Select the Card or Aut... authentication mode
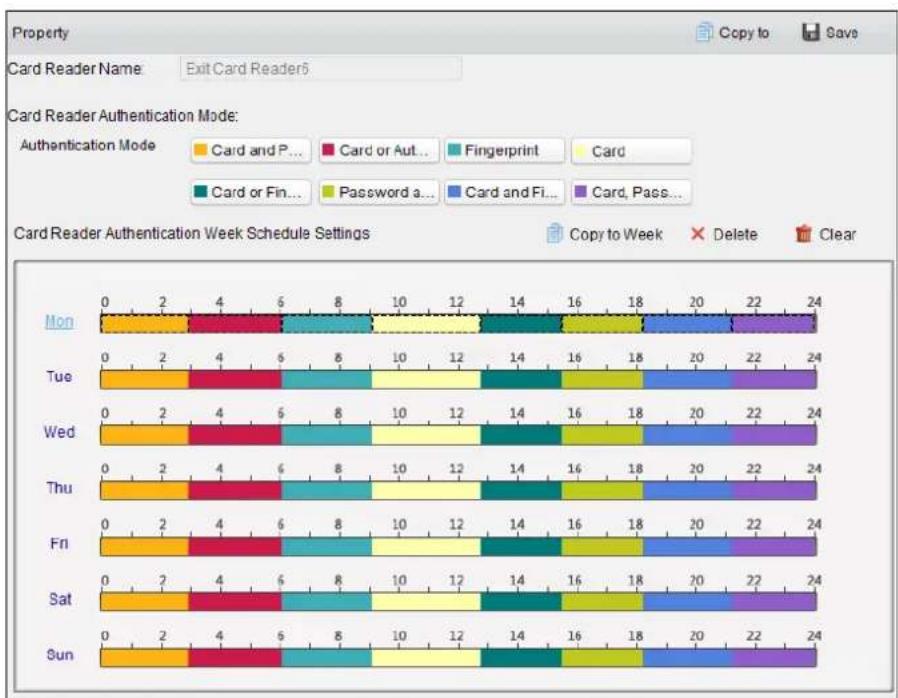 tap(379, 151)
